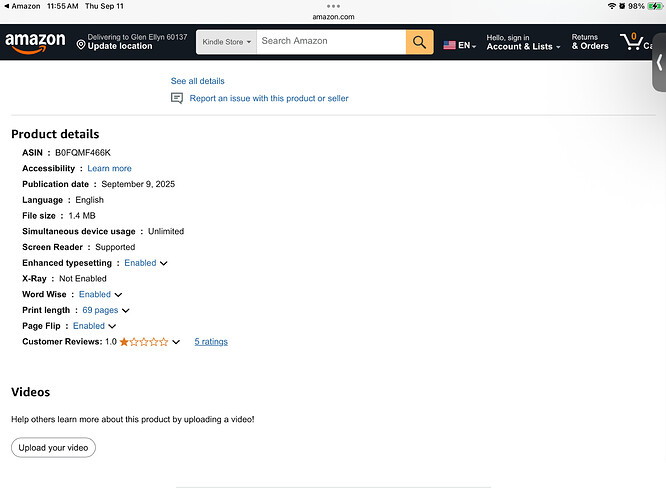Screen dimensions: 666x500
Task: Click the See all details link
Action: click(197, 81)
